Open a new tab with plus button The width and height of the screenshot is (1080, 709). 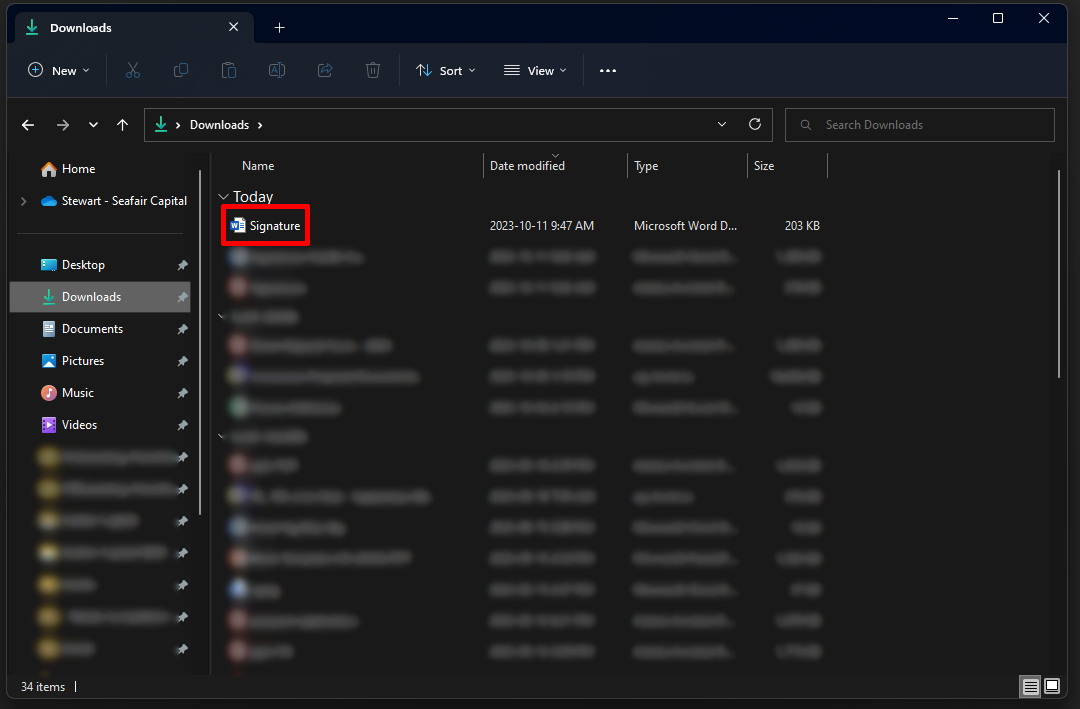tap(279, 28)
